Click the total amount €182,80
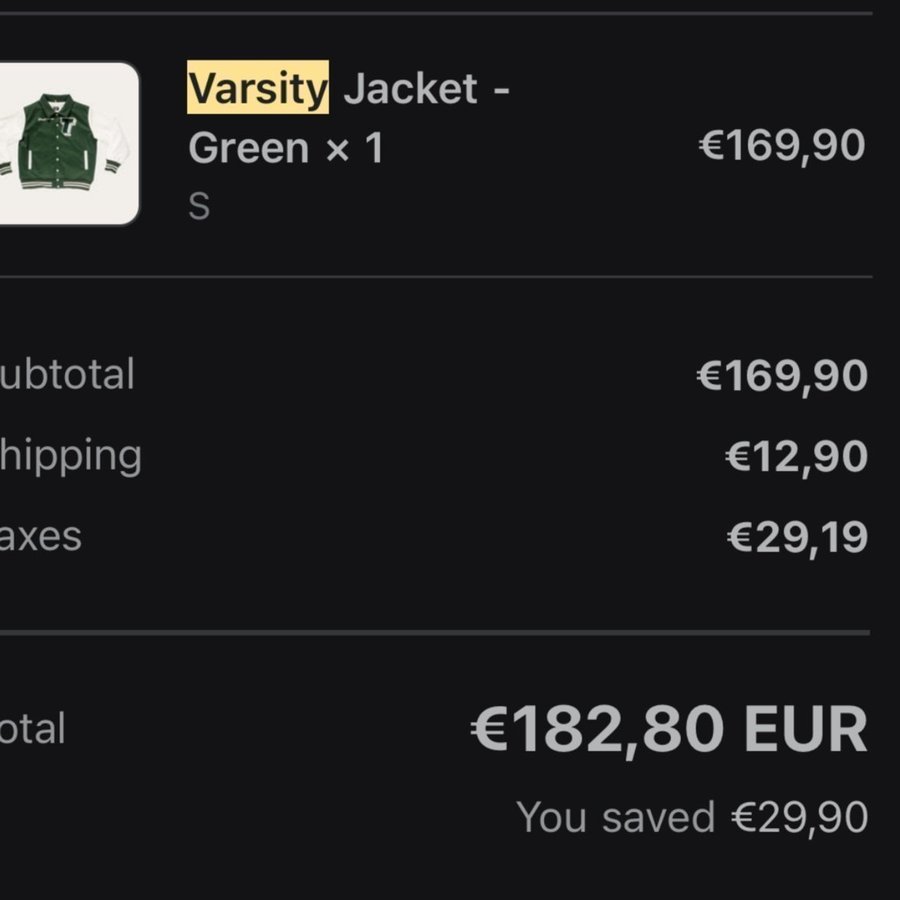This screenshot has height=900, width=900. [599, 730]
